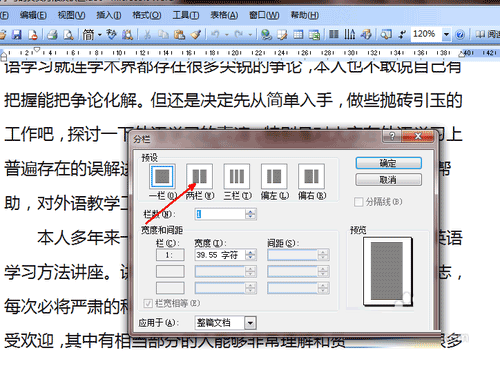Click the Insert Hyperlink globe icon
The height and width of the screenshot is (366, 500).
coord(266,34)
